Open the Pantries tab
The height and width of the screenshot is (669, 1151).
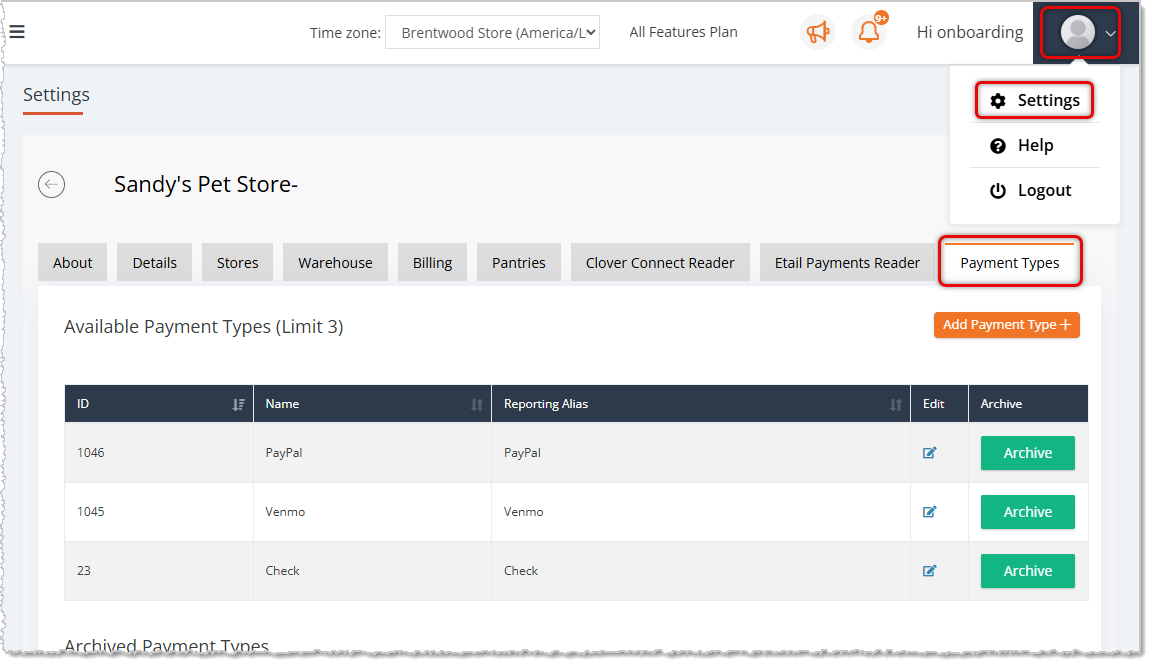tap(519, 263)
